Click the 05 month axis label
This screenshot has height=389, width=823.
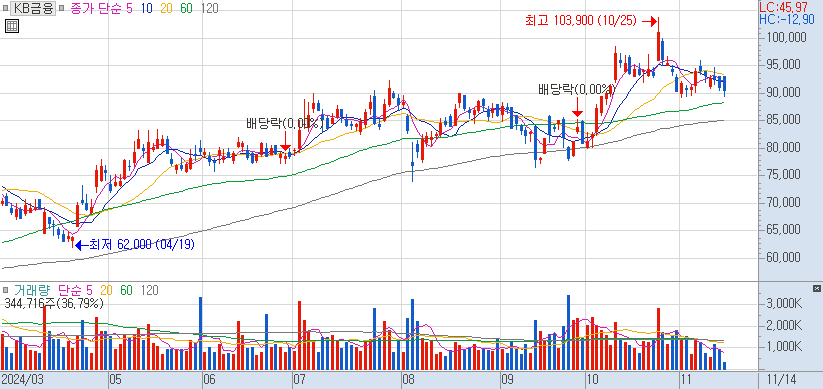(x=115, y=379)
